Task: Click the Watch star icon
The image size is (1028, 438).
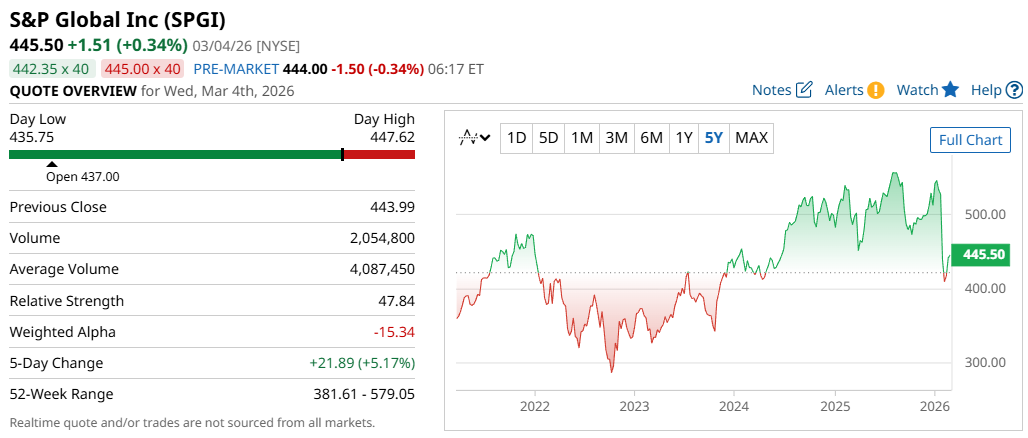Action: pos(950,90)
